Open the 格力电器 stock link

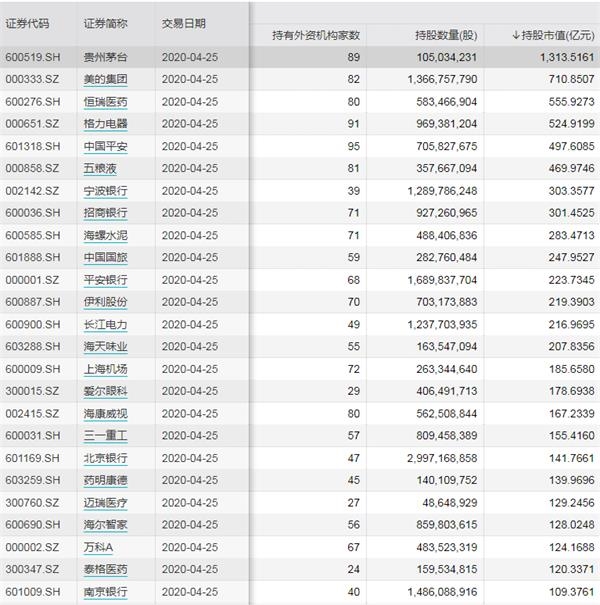coord(105,124)
